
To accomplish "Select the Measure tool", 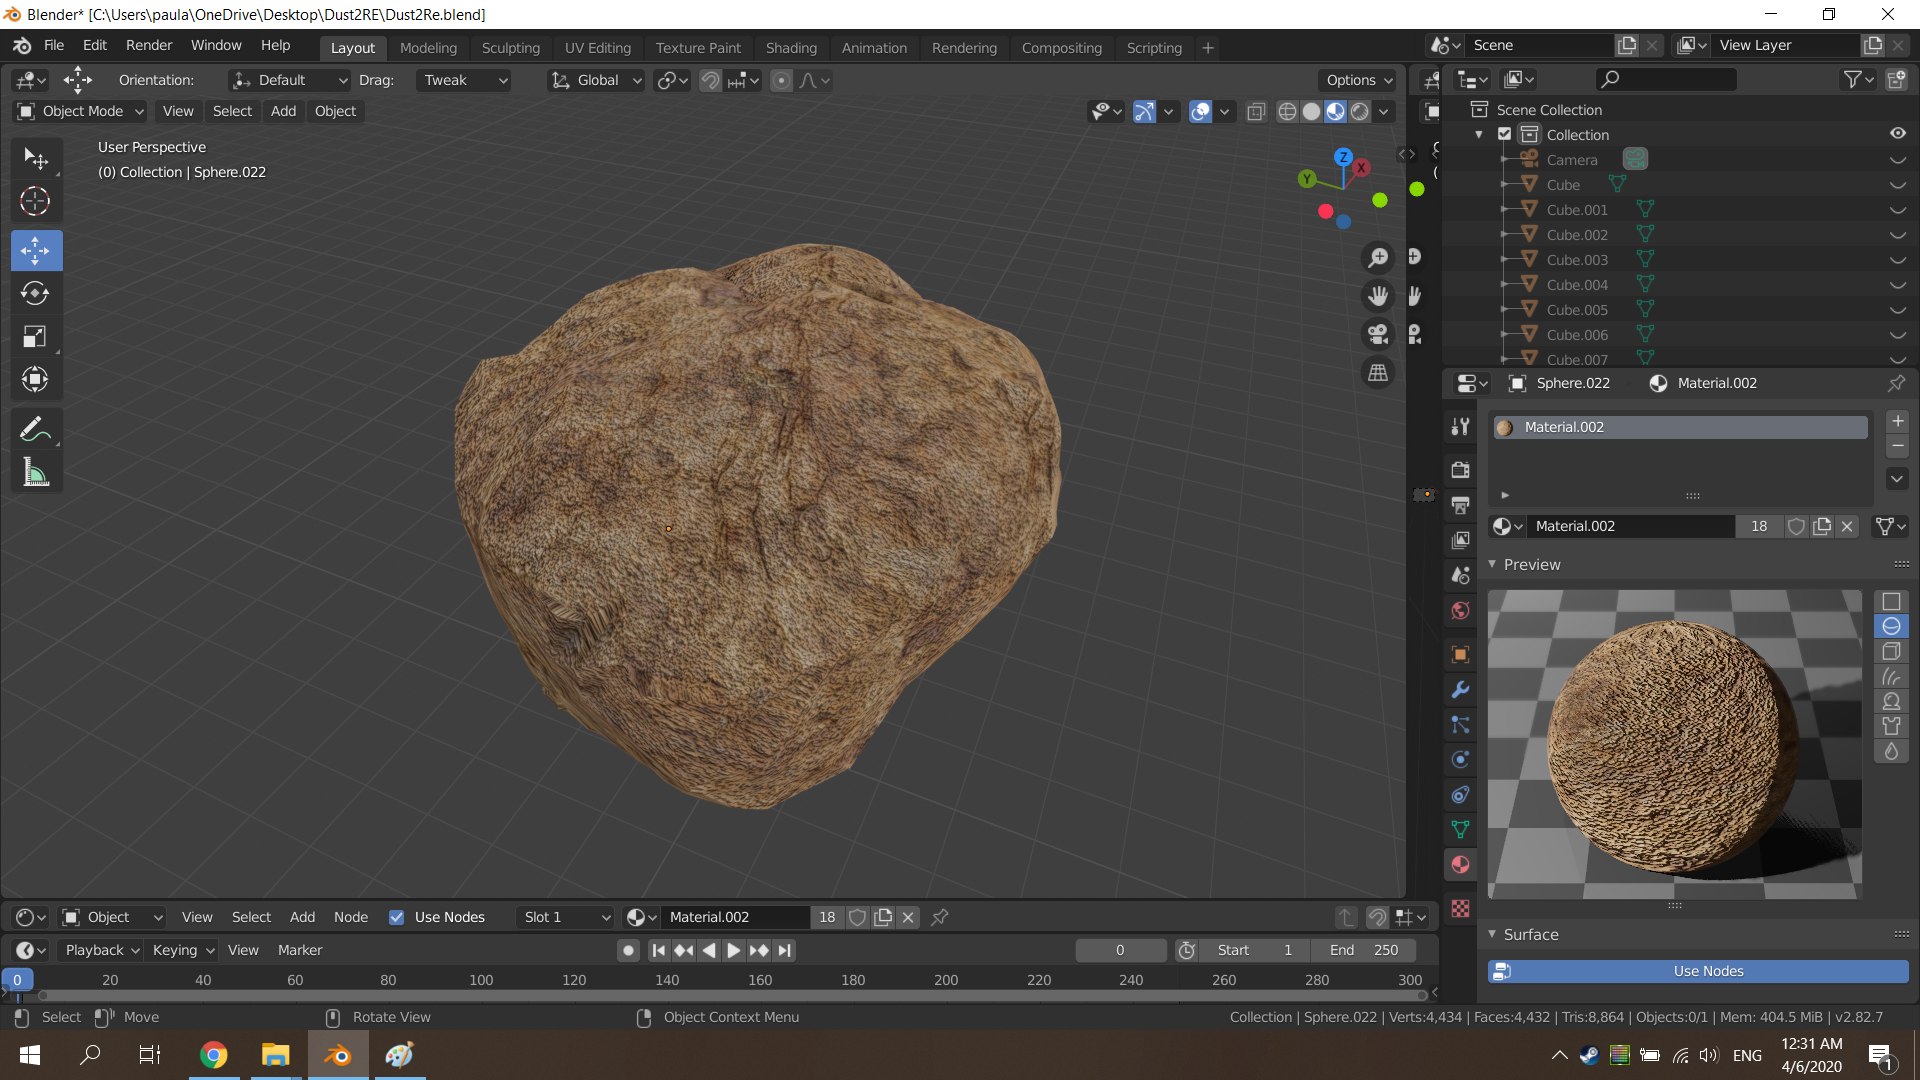I will click(x=36, y=473).
